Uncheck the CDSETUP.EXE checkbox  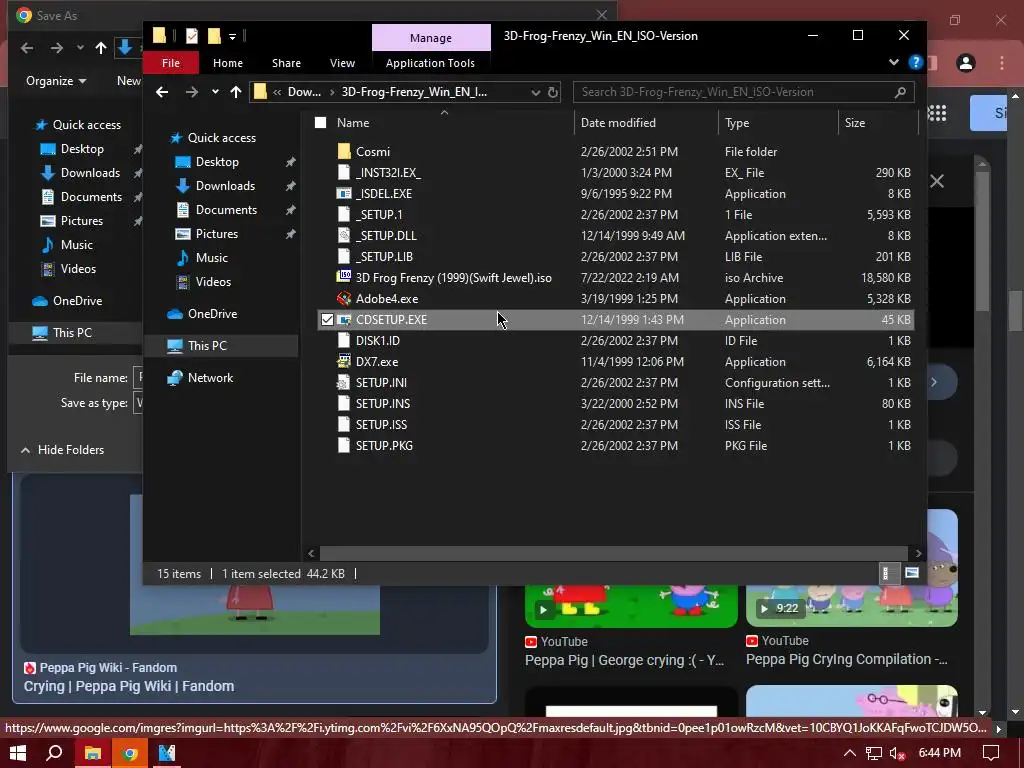click(x=327, y=319)
